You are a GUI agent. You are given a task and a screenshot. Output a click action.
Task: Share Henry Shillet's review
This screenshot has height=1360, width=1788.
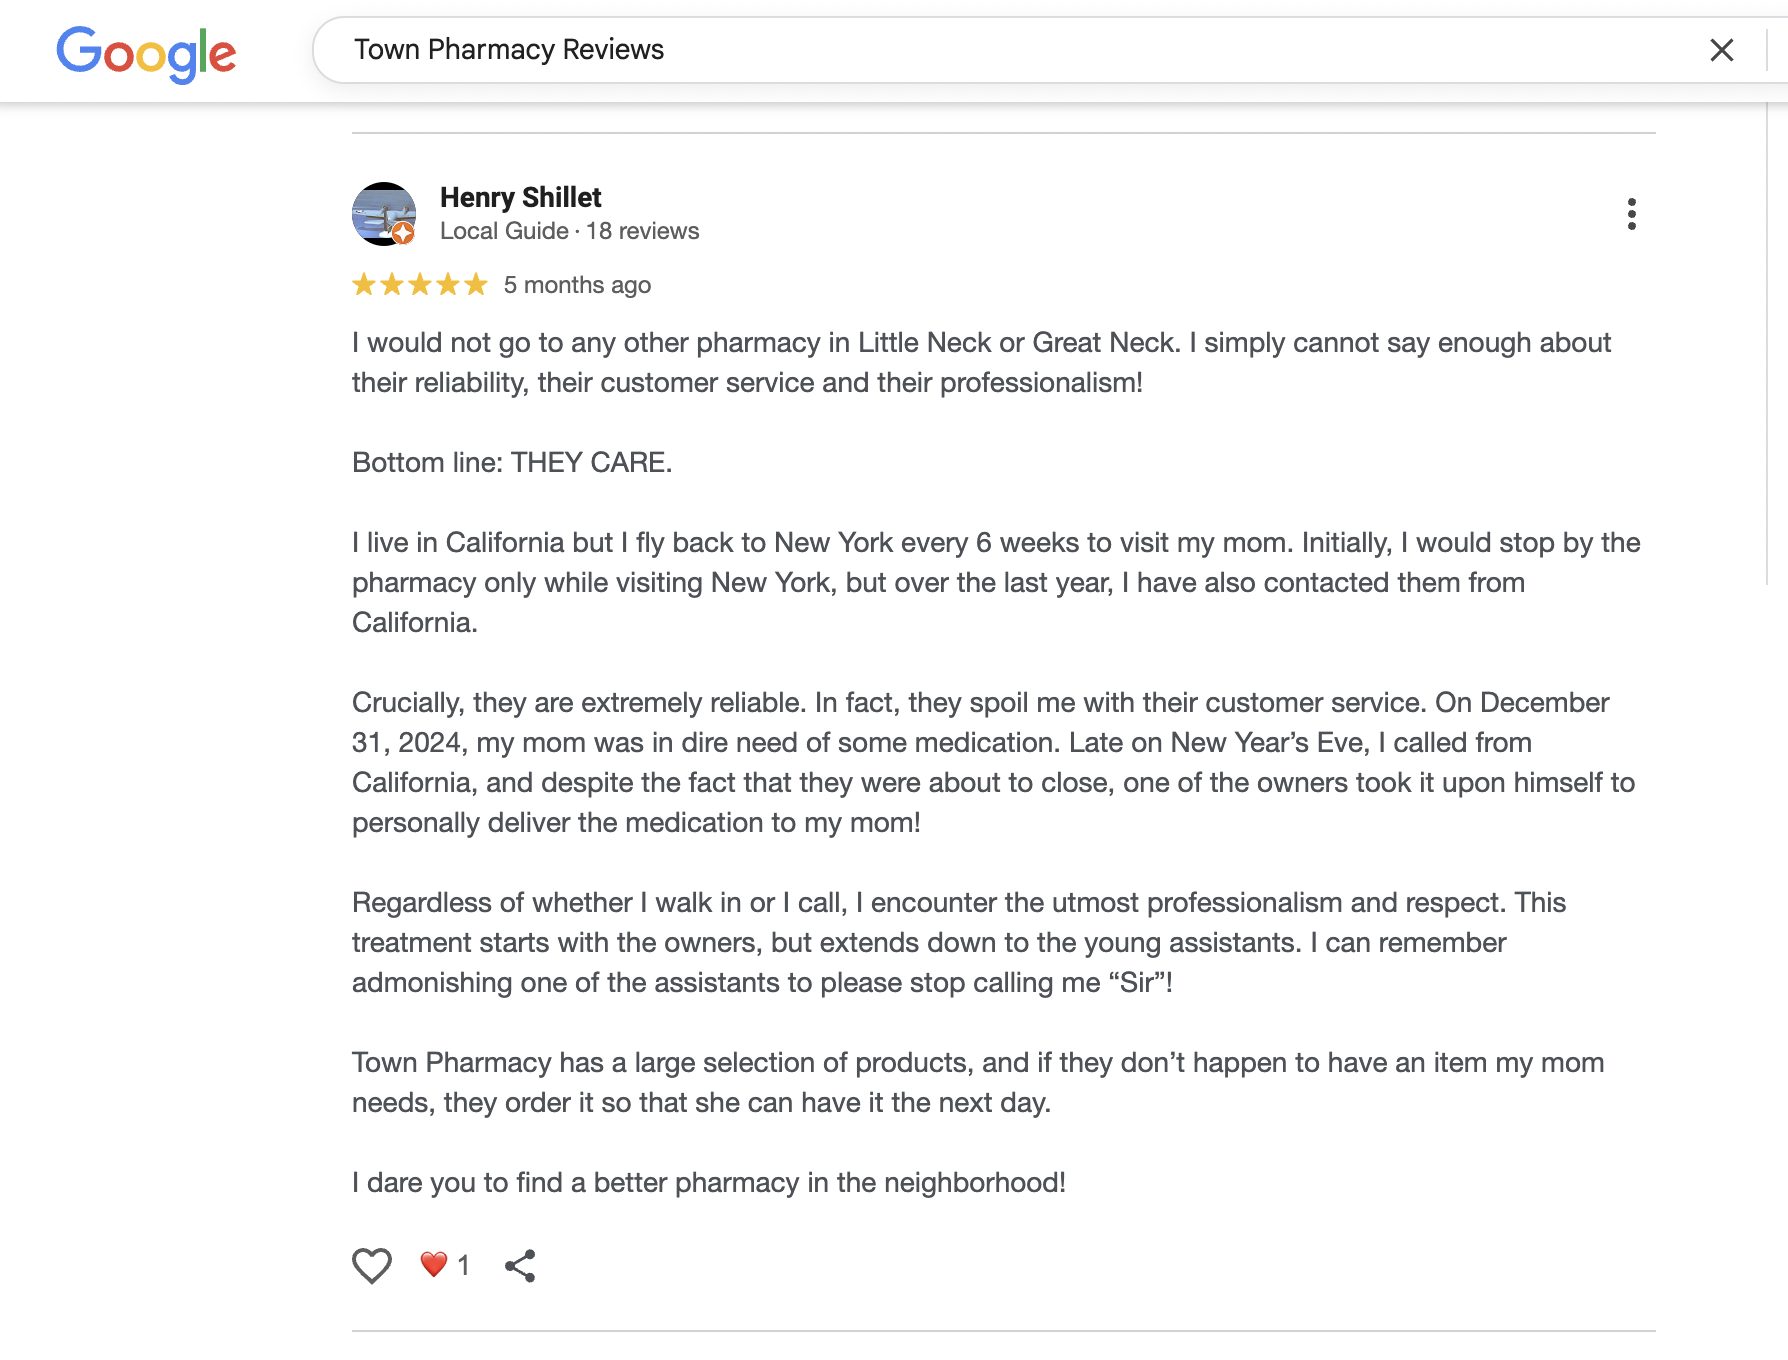[x=520, y=1266]
